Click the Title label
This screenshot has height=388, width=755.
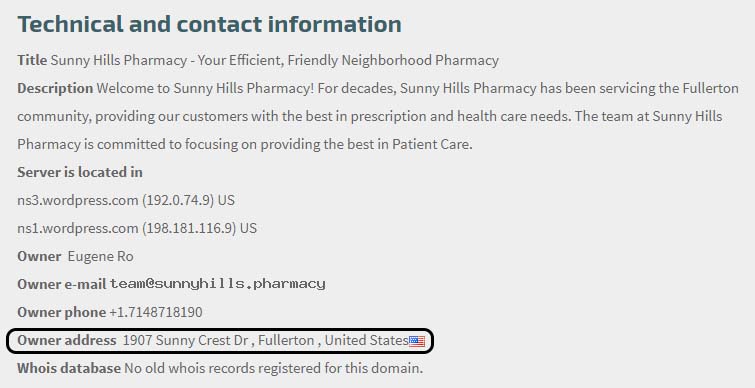32,60
